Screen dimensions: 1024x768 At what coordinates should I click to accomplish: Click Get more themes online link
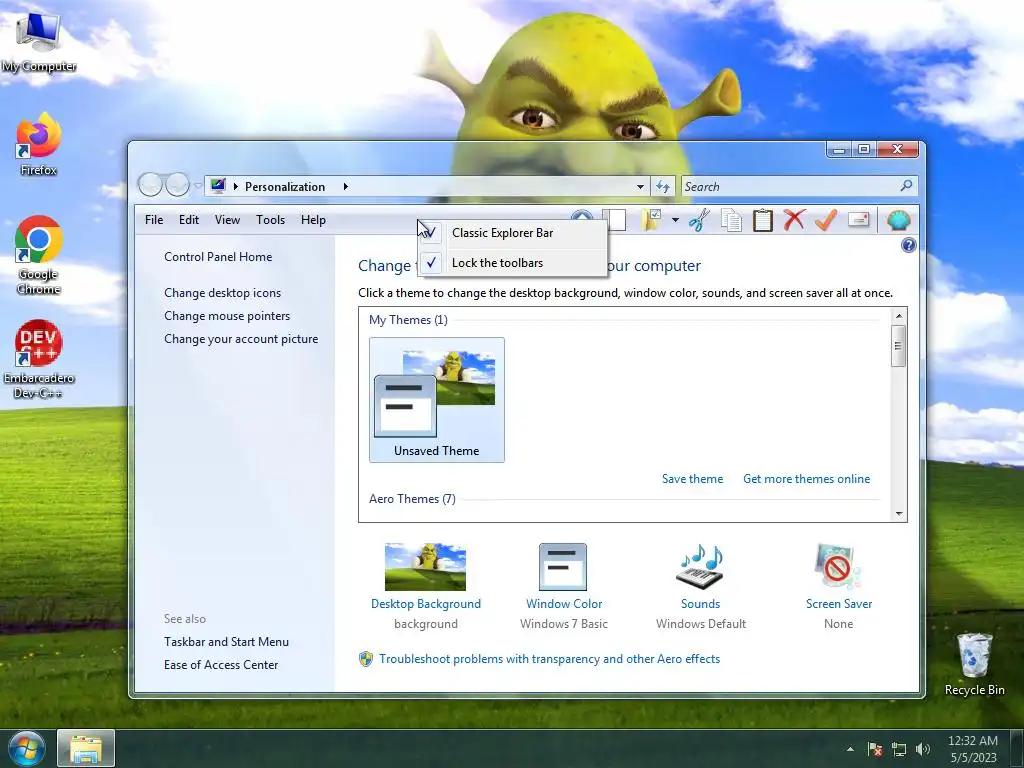click(807, 479)
